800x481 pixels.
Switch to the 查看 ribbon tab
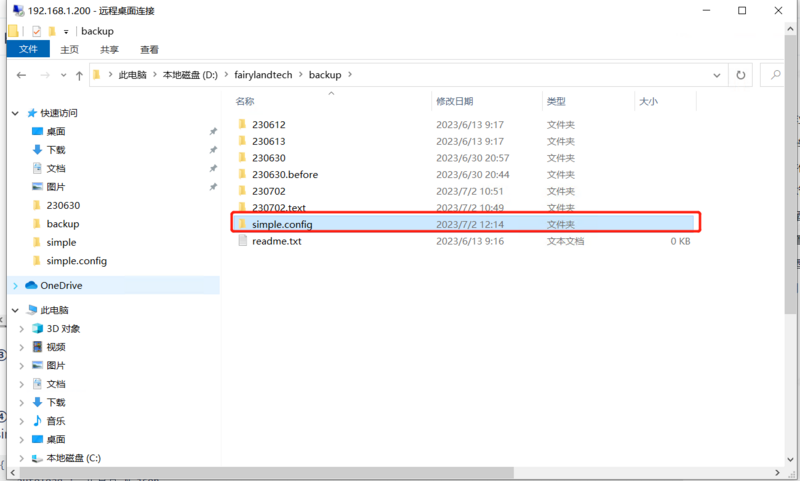(x=149, y=49)
